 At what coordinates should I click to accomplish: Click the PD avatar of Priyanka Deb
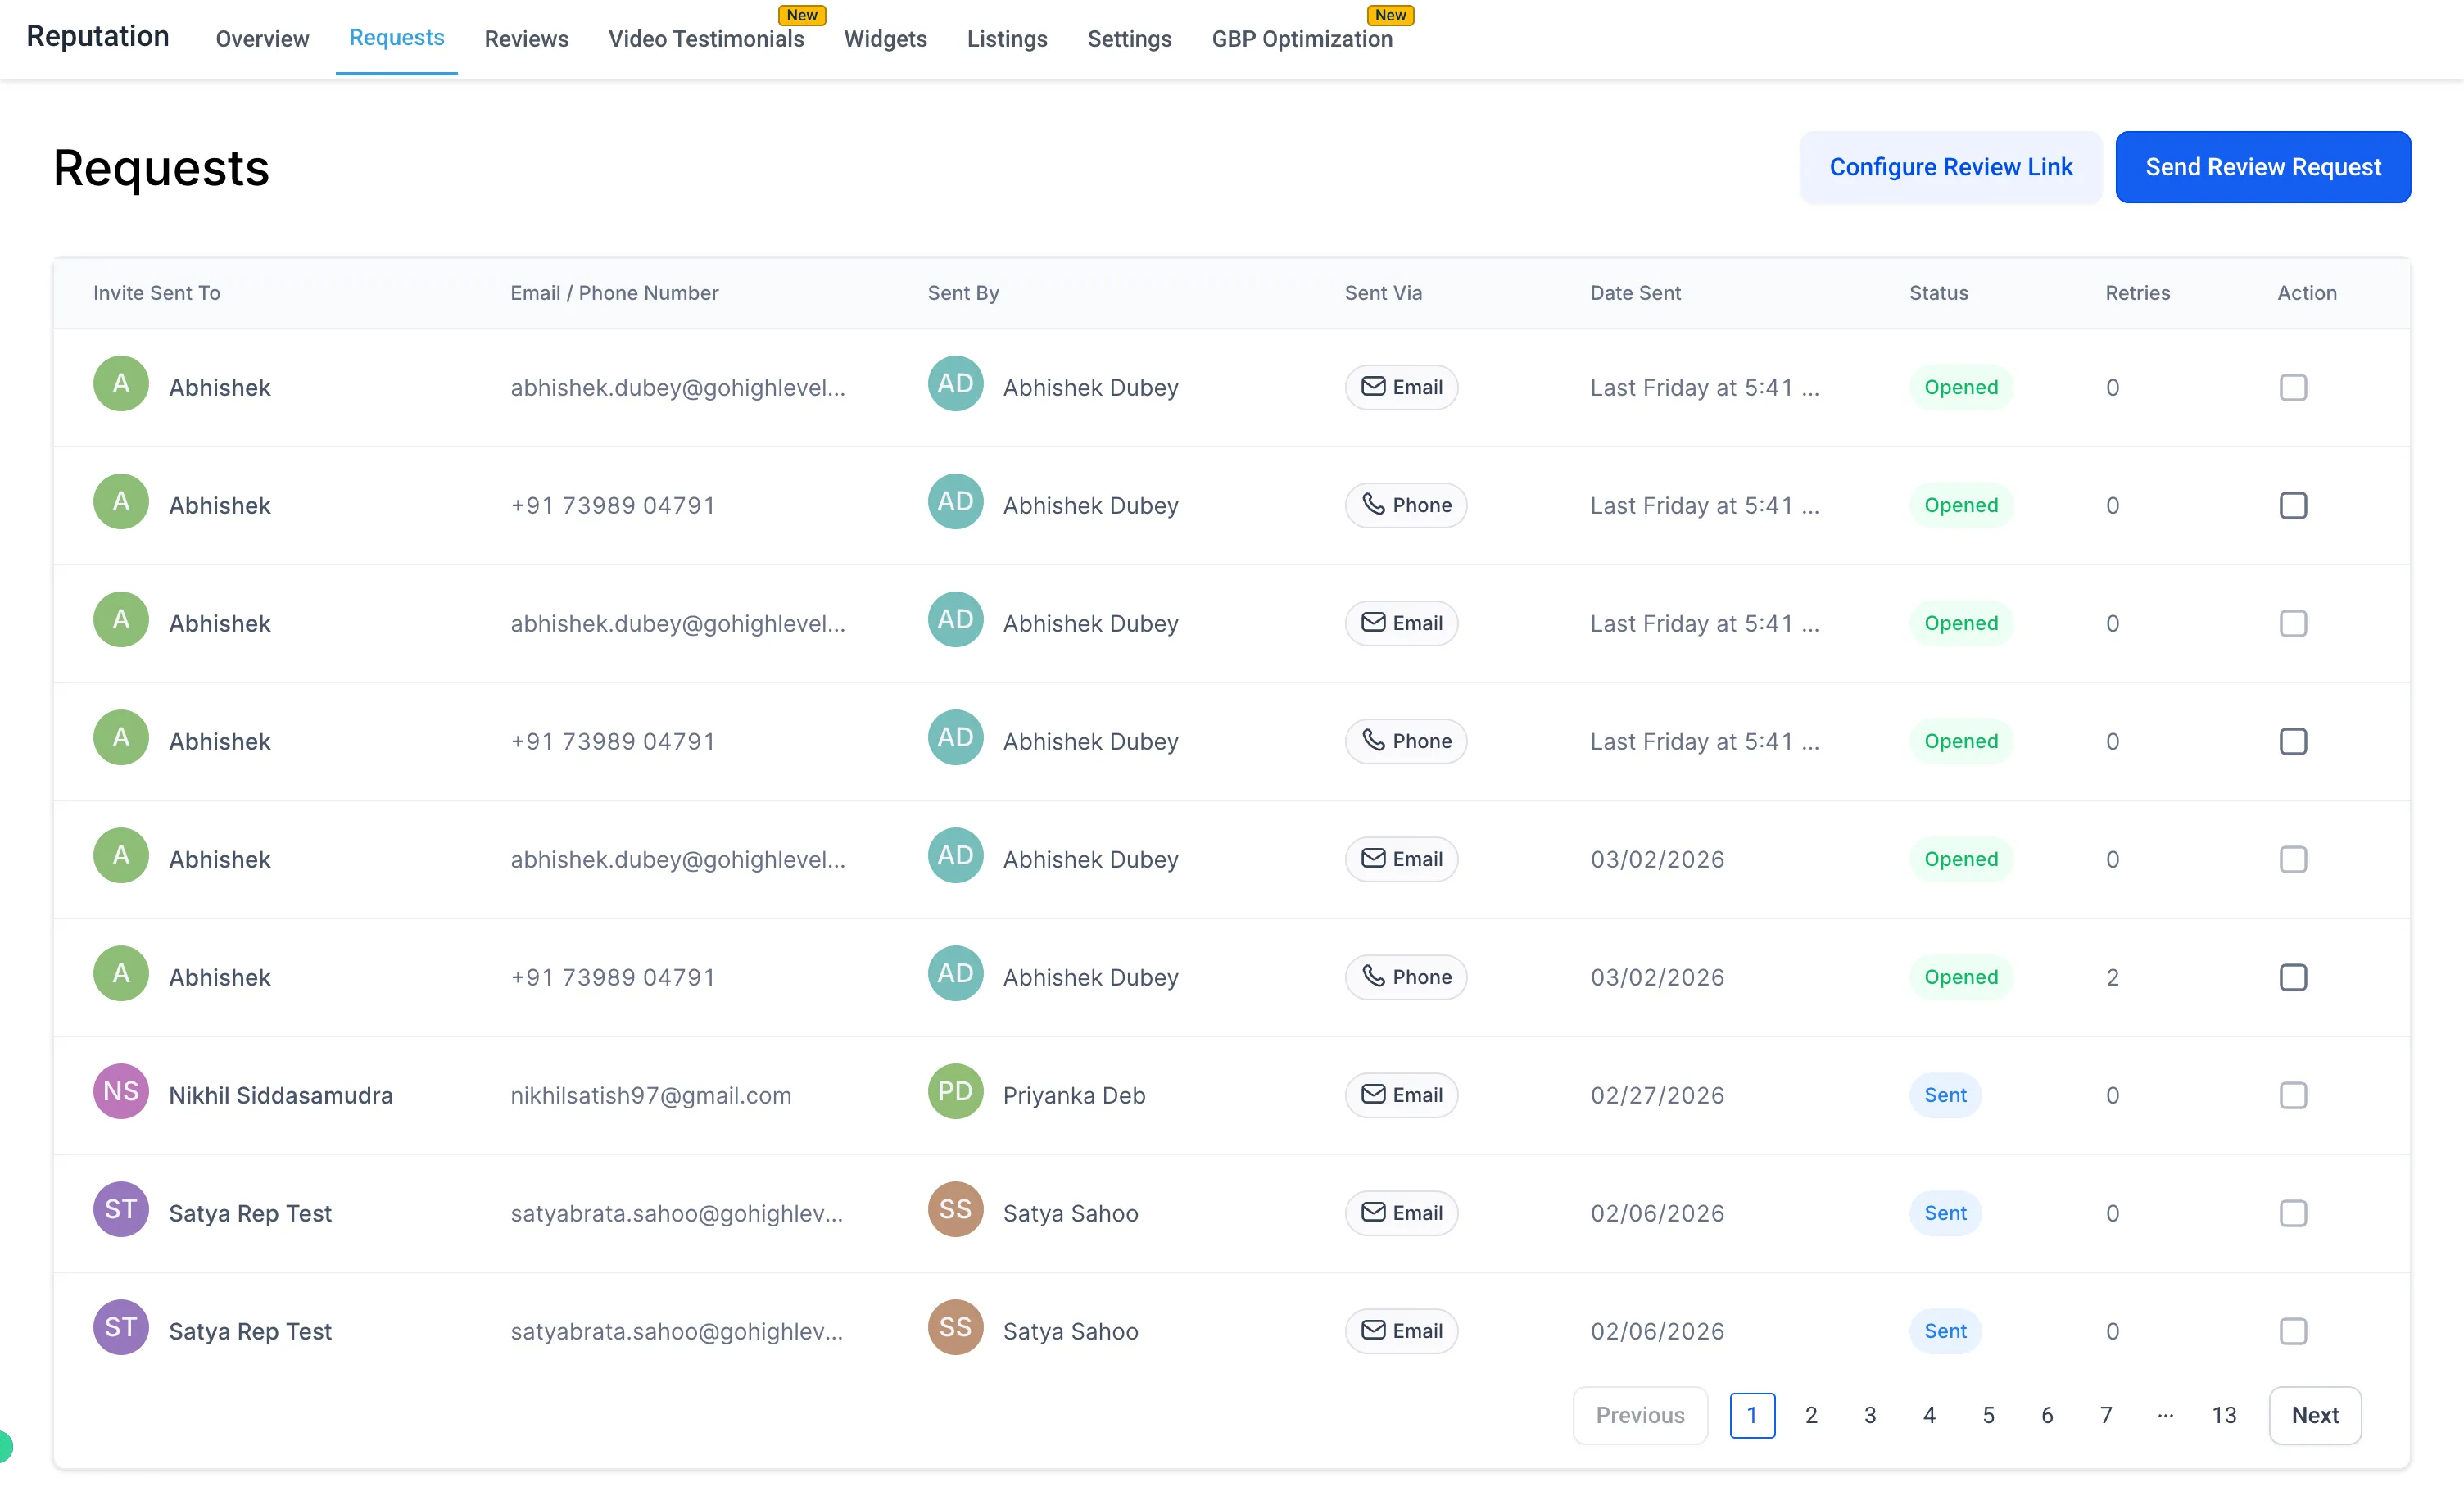coord(955,1091)
